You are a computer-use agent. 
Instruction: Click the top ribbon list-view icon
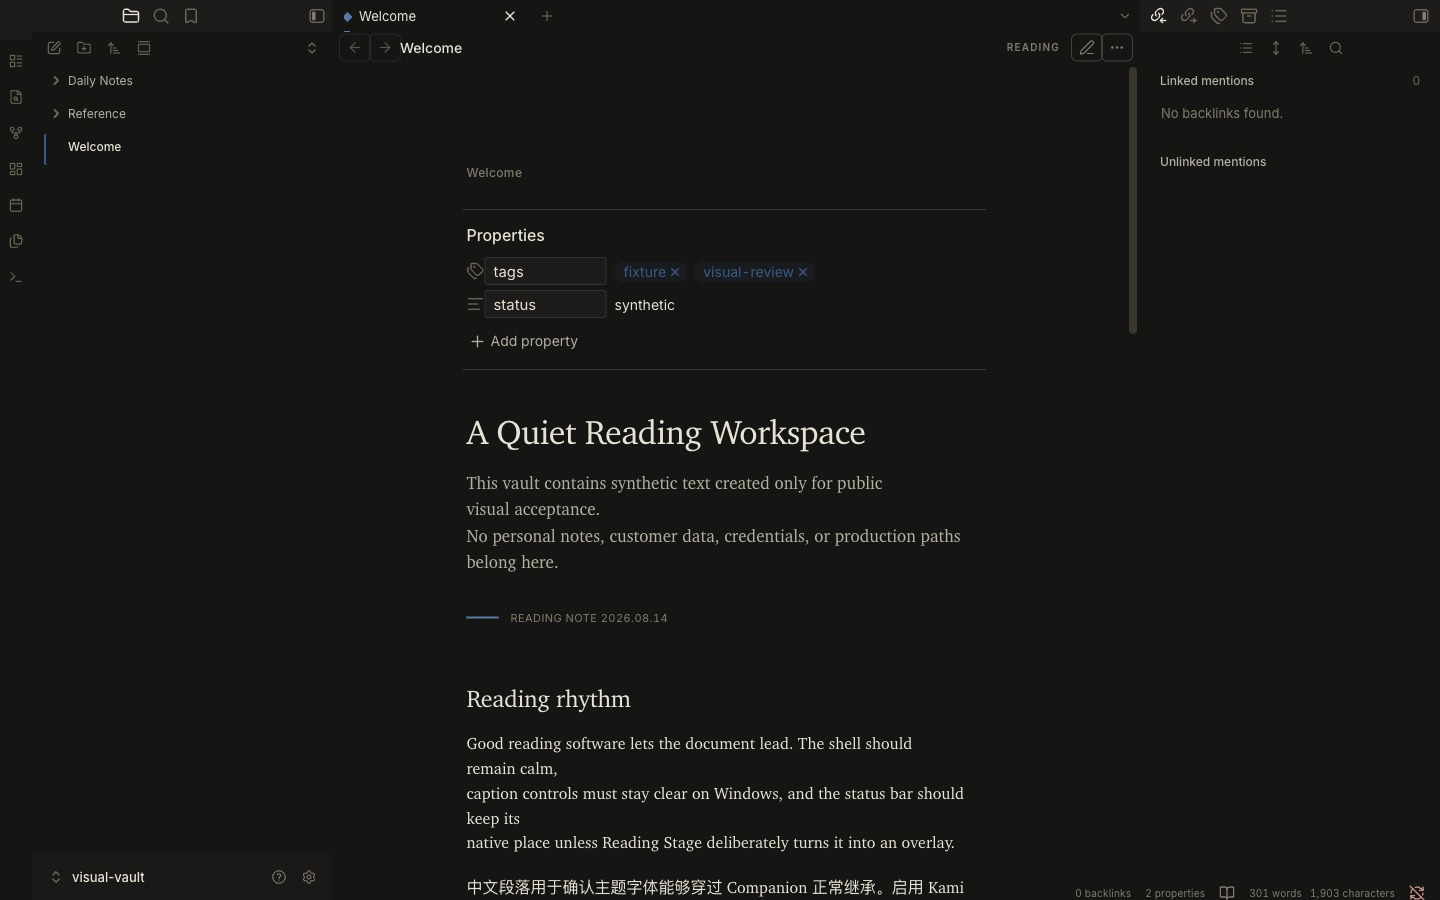tap(16, 61)
